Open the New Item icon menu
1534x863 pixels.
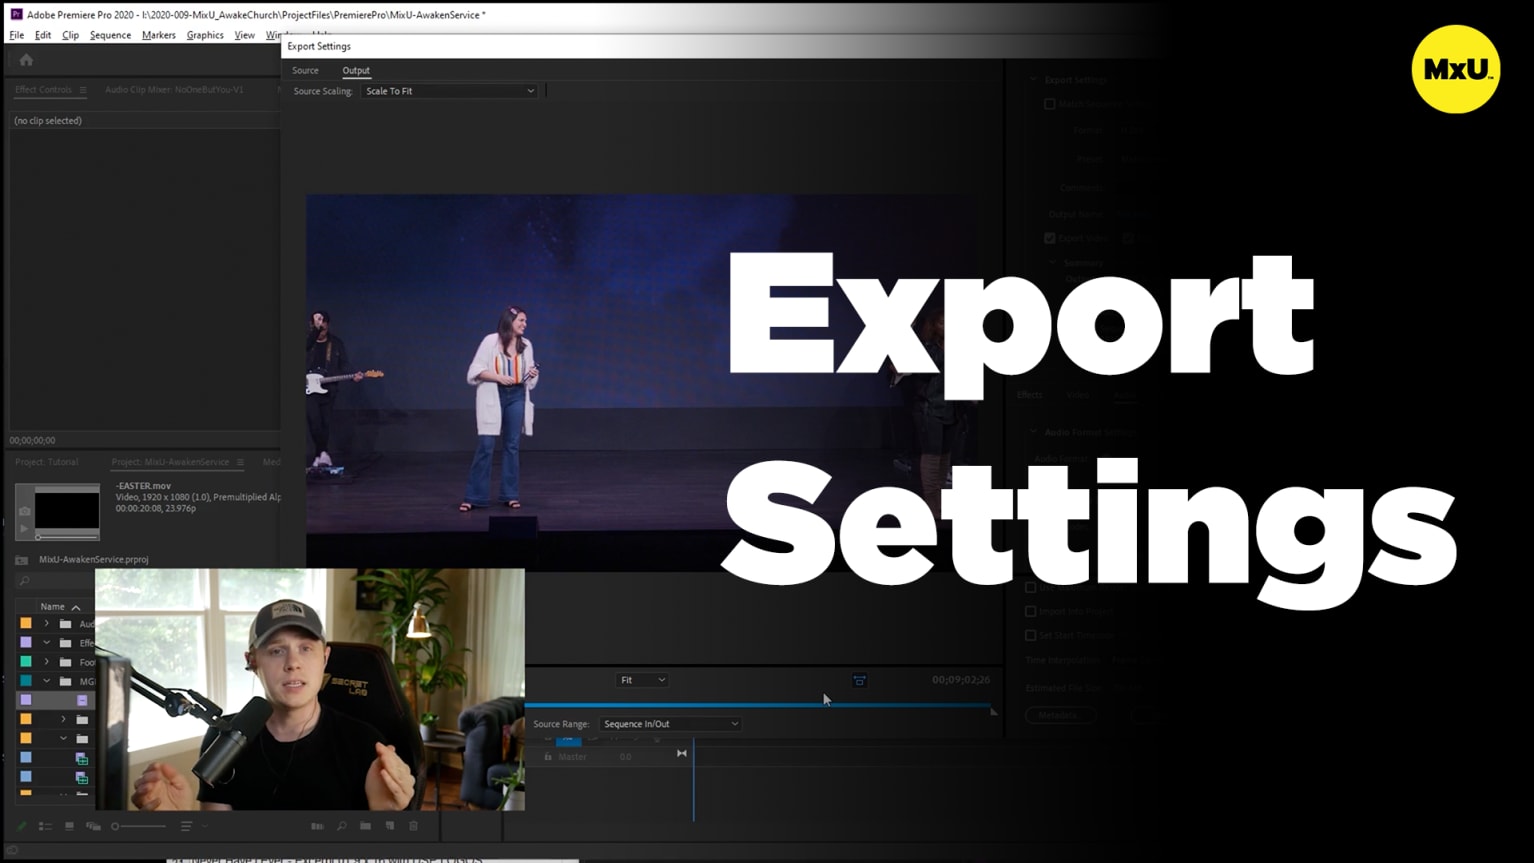click(388, 826)
